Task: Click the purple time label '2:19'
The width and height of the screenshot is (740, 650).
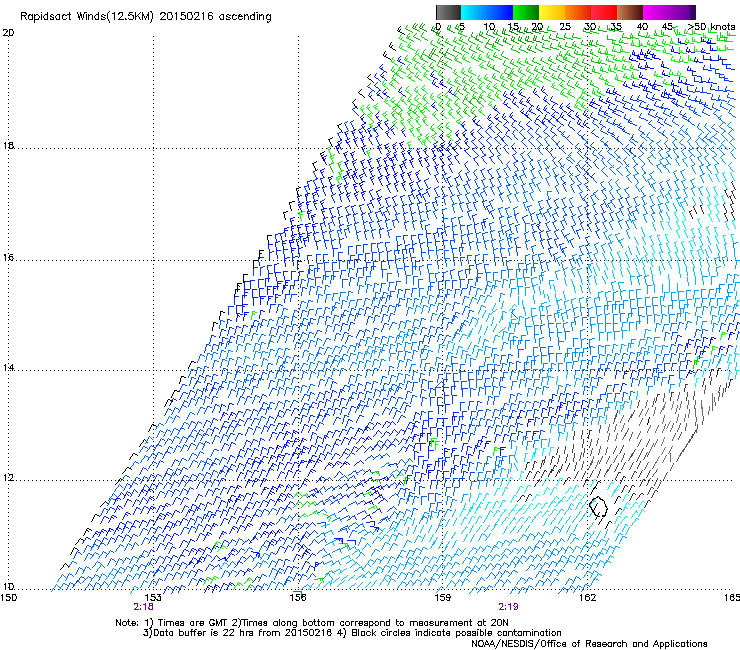Action: pos(508,607)
